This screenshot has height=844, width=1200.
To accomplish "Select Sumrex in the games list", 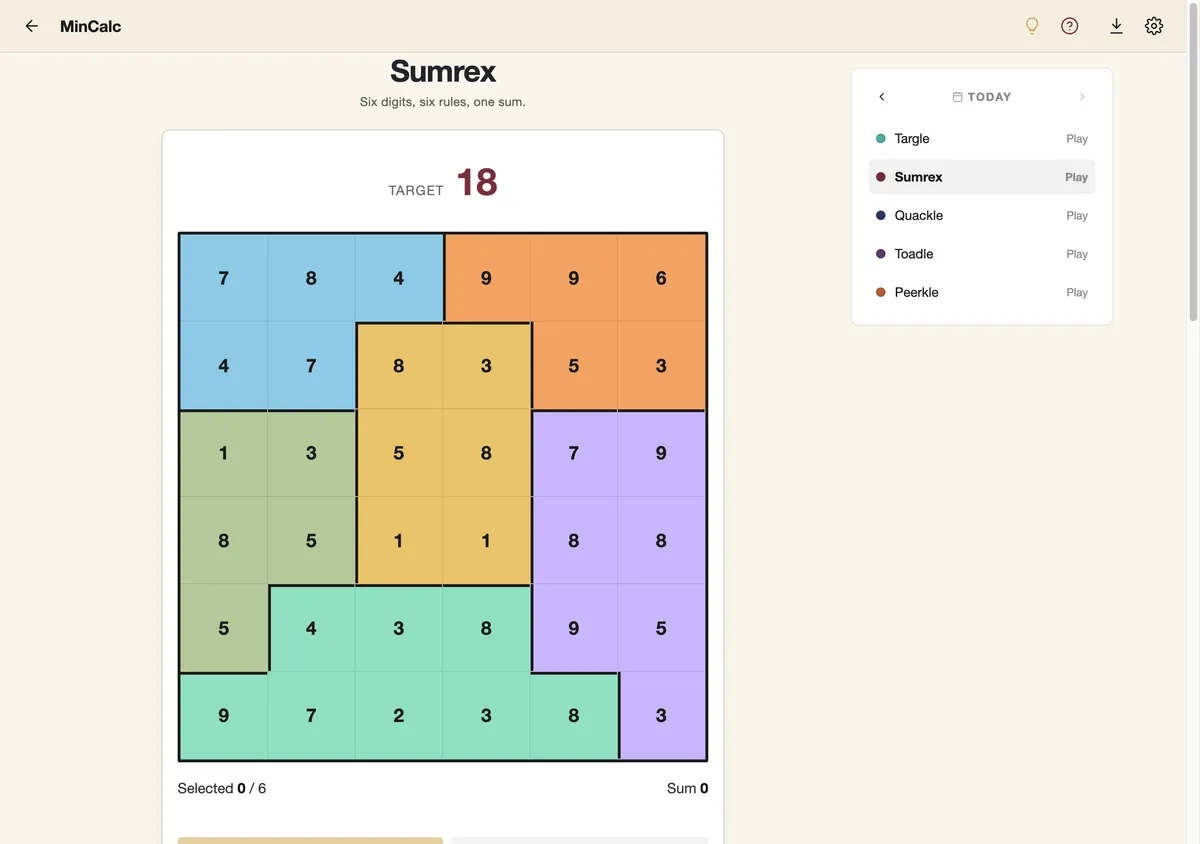I will click(x=982, y=177).
